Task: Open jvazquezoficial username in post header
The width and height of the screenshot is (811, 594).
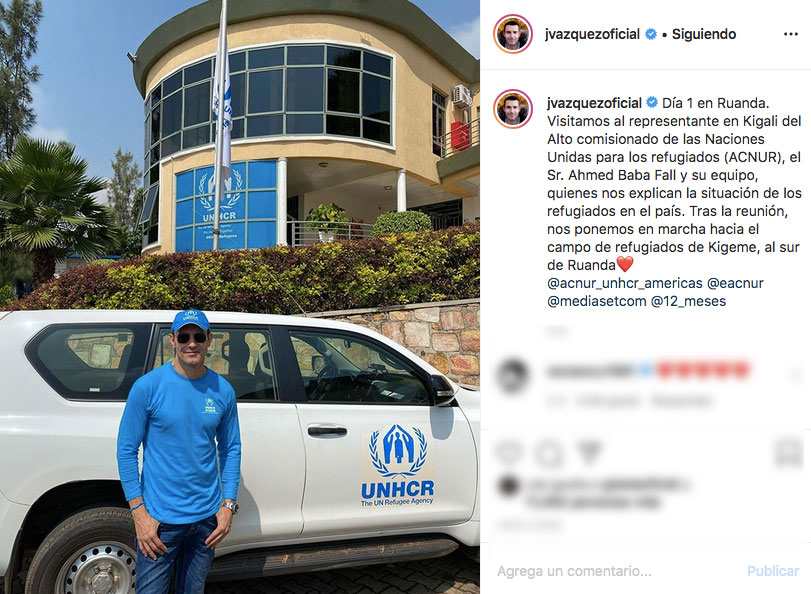Action: point(592,34)
